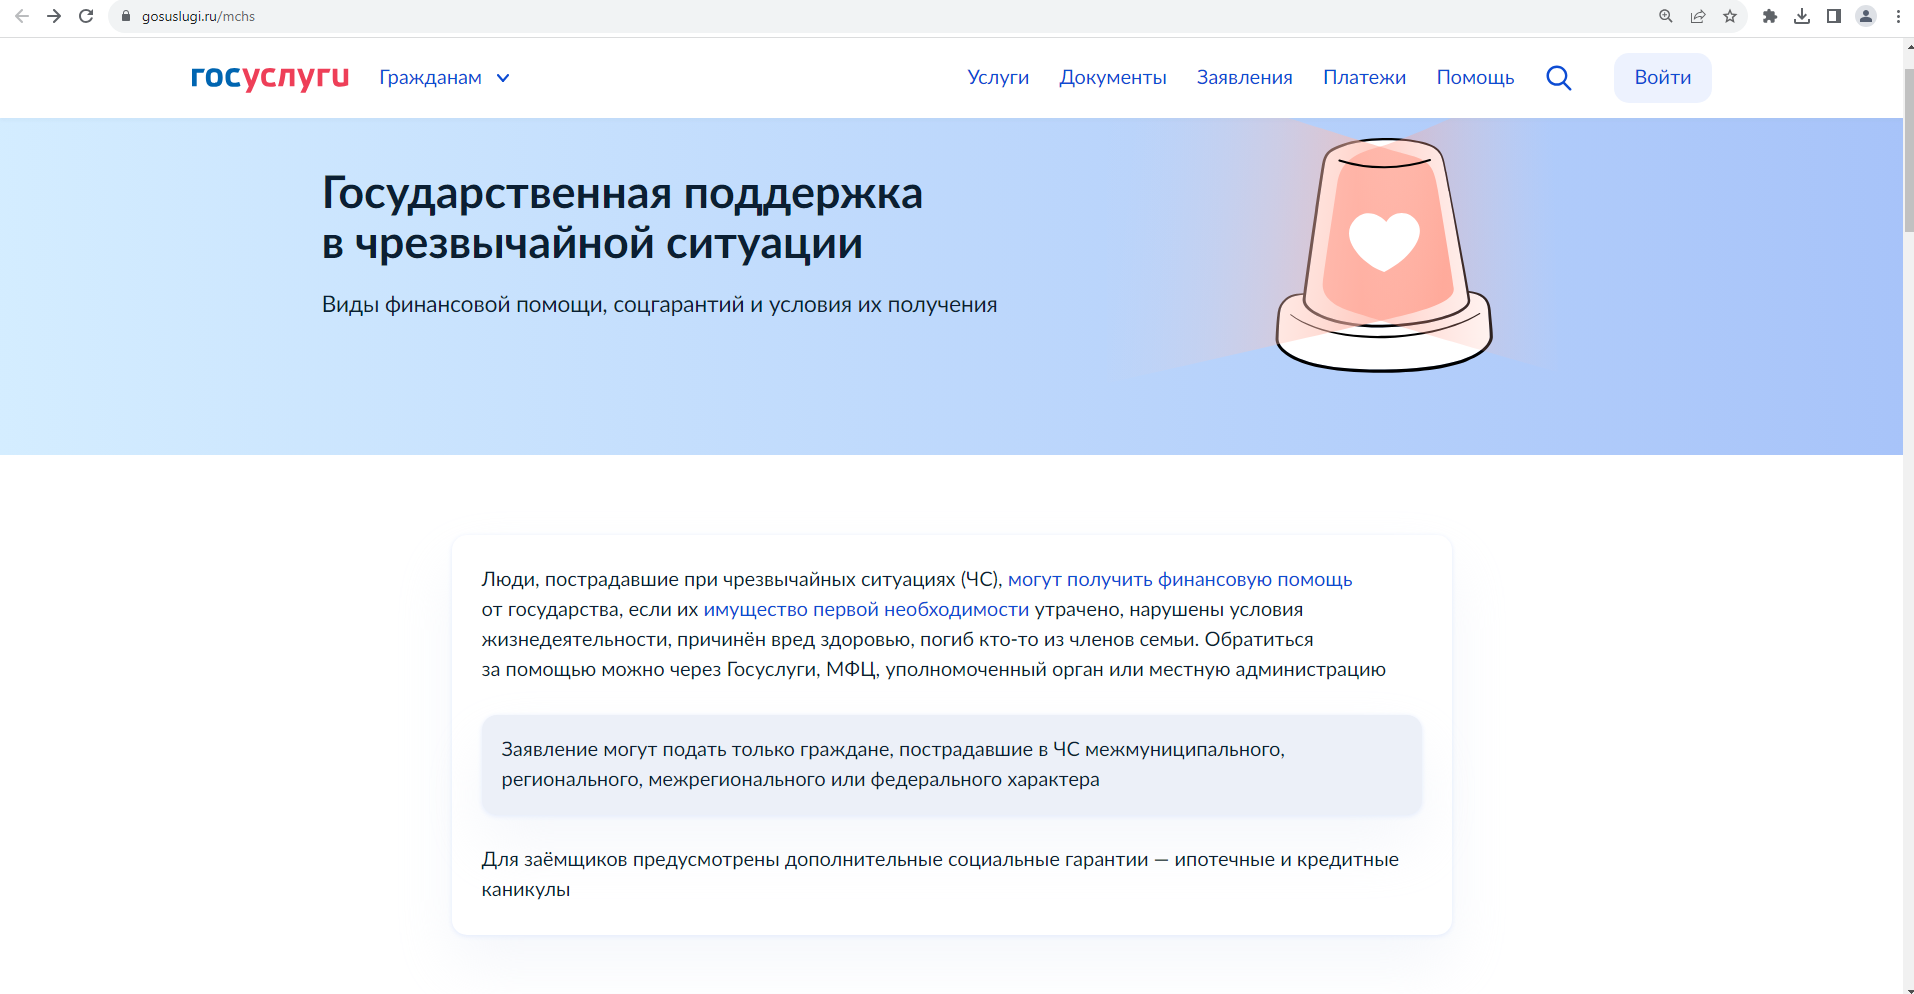
Task: Open the browser downloads icon
Action: pos(1802,16)
